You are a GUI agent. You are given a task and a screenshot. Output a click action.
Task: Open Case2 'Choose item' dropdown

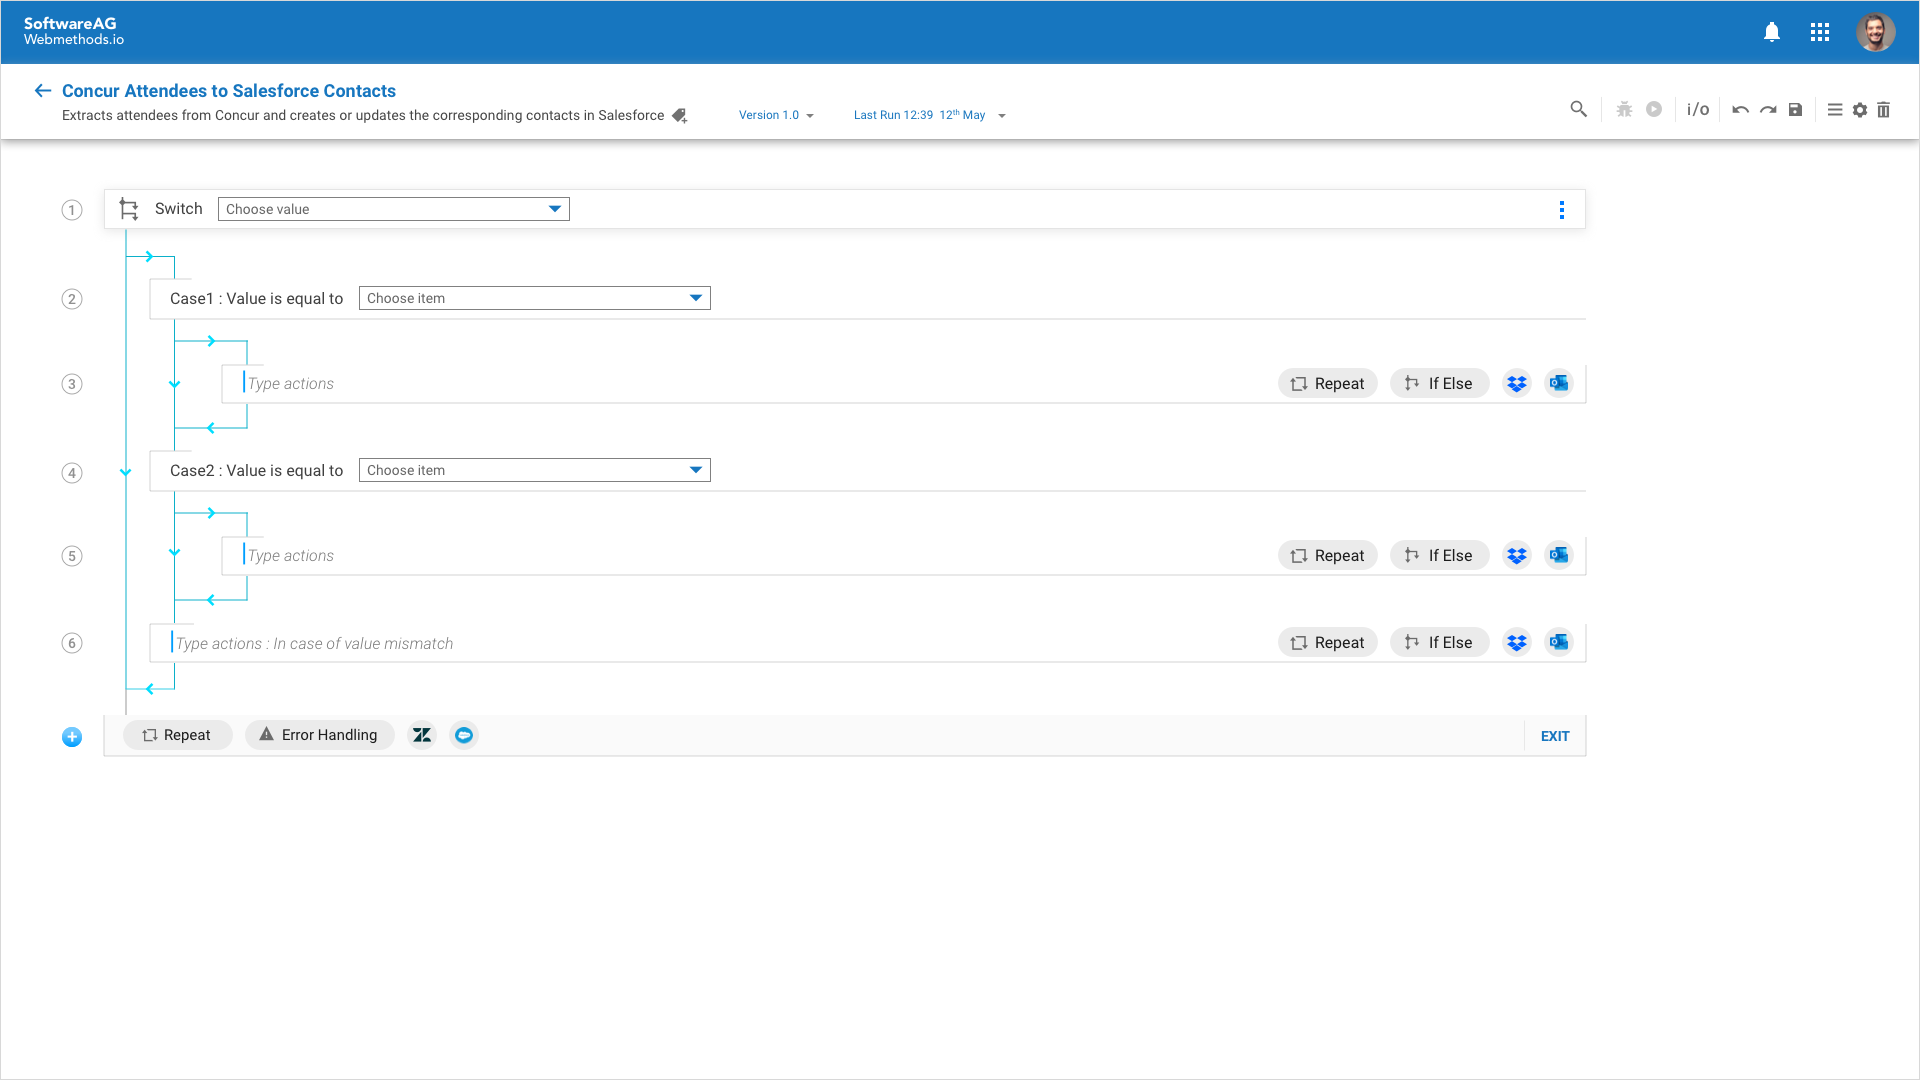pyautogui.click(x=535, y=470)
